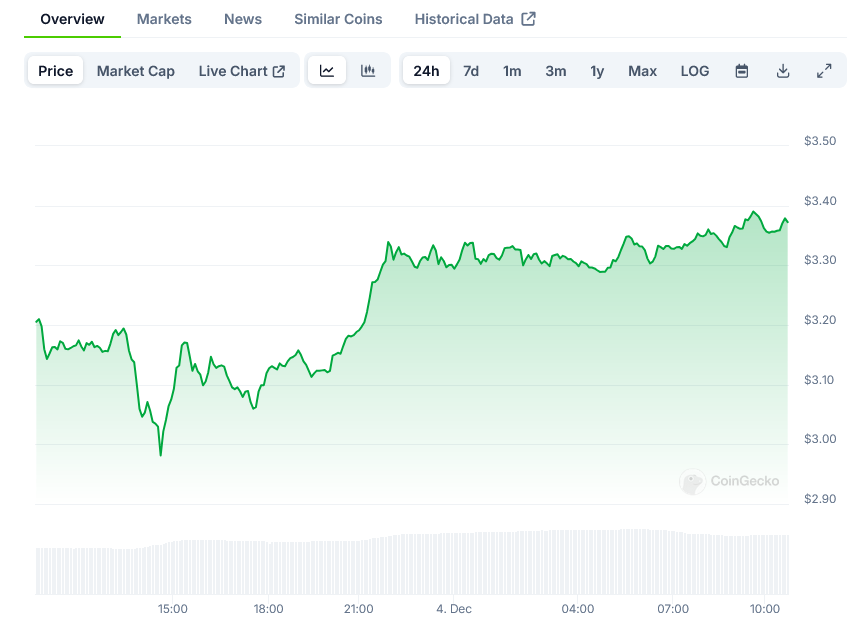Switch chart to Market Cap
Image resolution: width=847 pixels, height=634 pixels.
click(136, 71)
